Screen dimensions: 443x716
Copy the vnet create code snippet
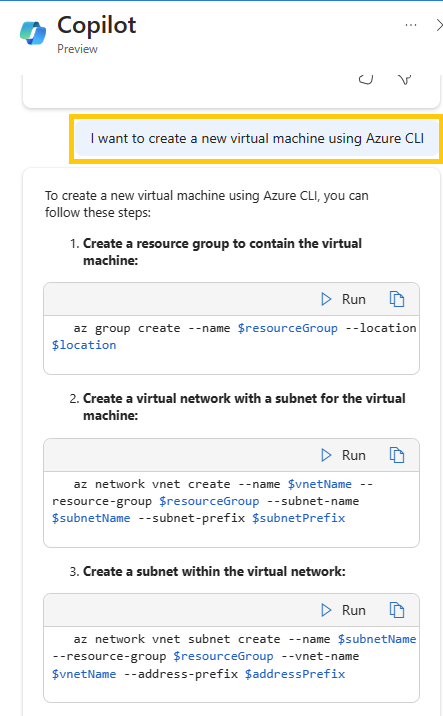tap(396, 455)
